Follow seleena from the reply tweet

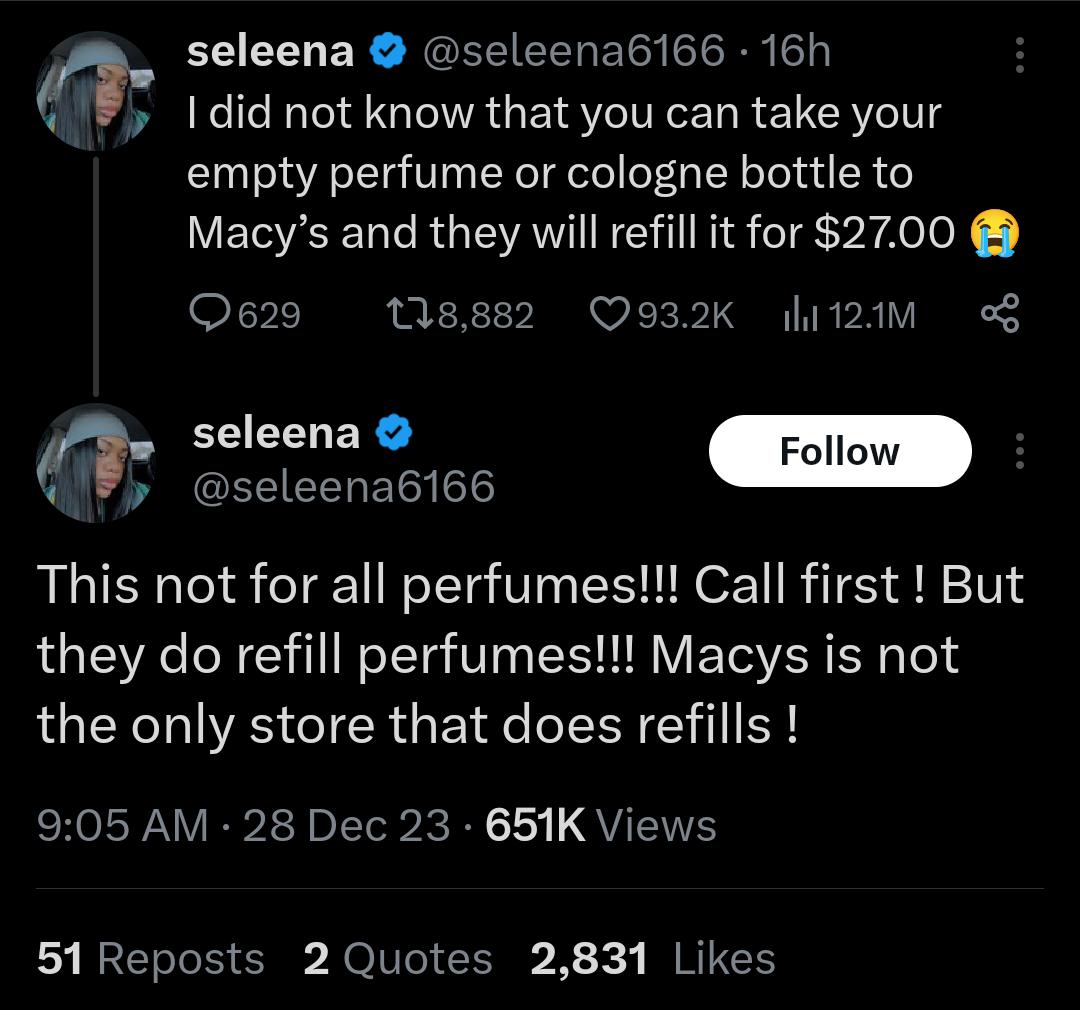click(840, 450)
